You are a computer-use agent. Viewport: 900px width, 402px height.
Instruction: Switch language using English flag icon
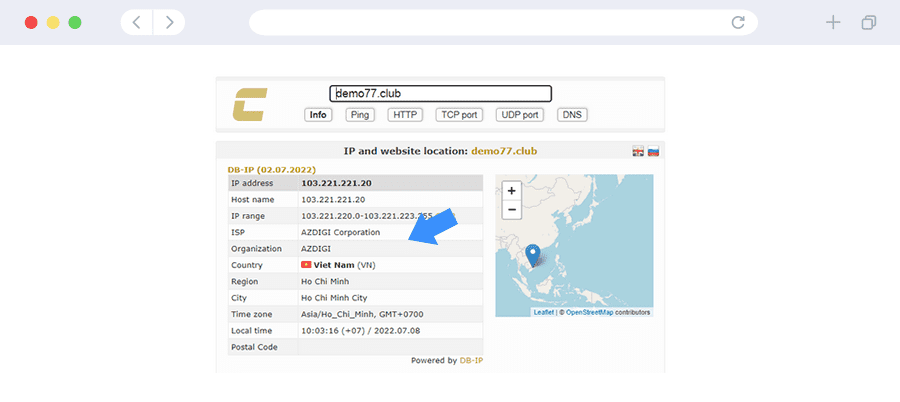tap(638, 152)
